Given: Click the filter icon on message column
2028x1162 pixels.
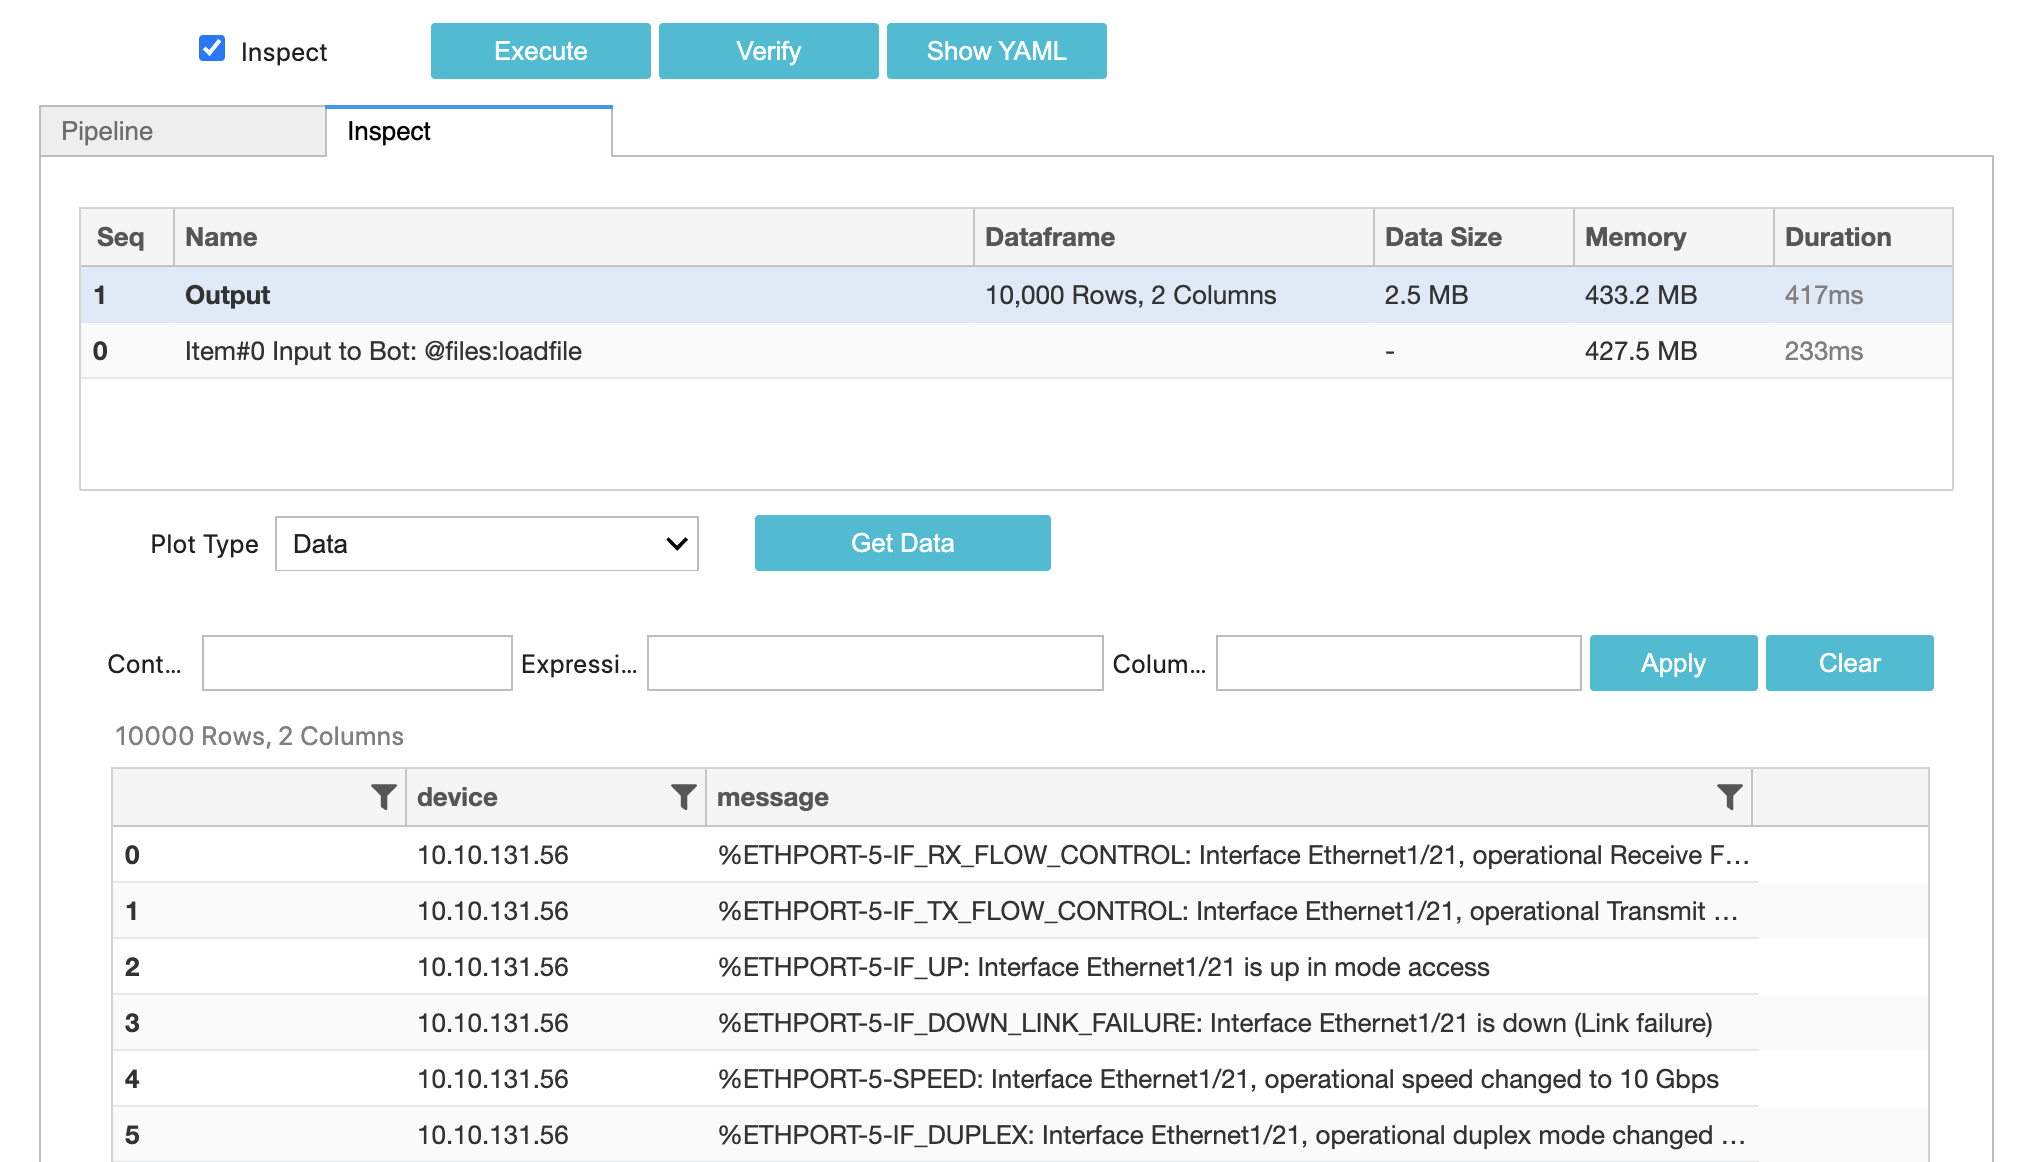Looking at the screenshot, I should point(1729,797).
